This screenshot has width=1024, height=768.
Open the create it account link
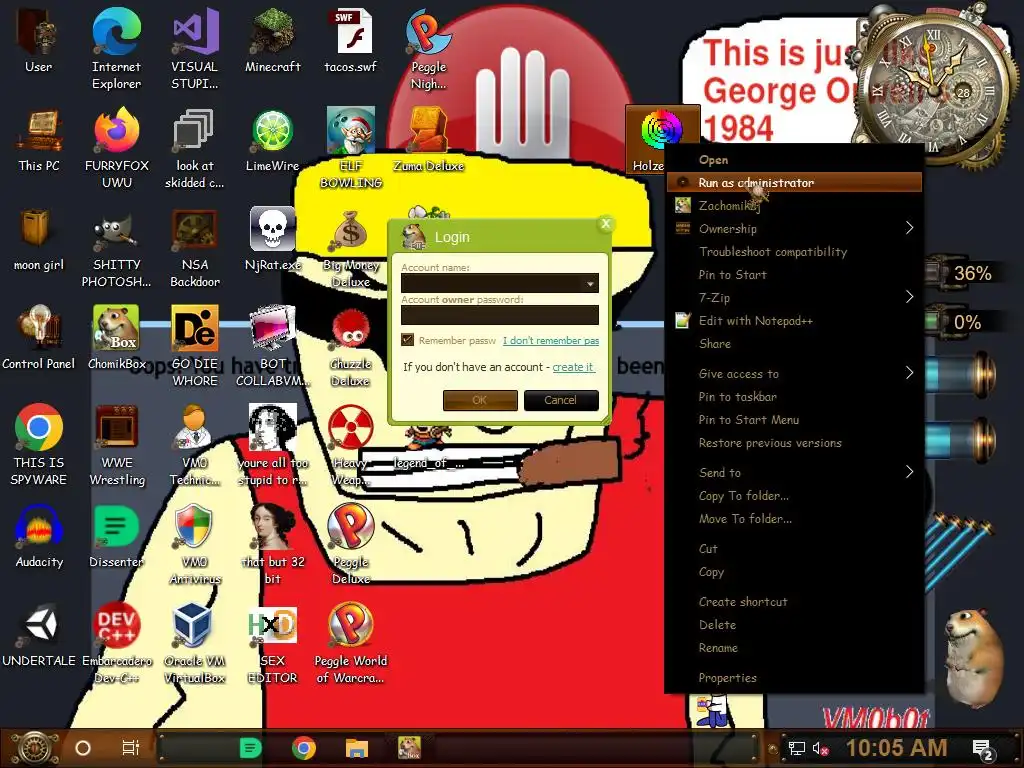pyautogui.click(x=573, y=367)
